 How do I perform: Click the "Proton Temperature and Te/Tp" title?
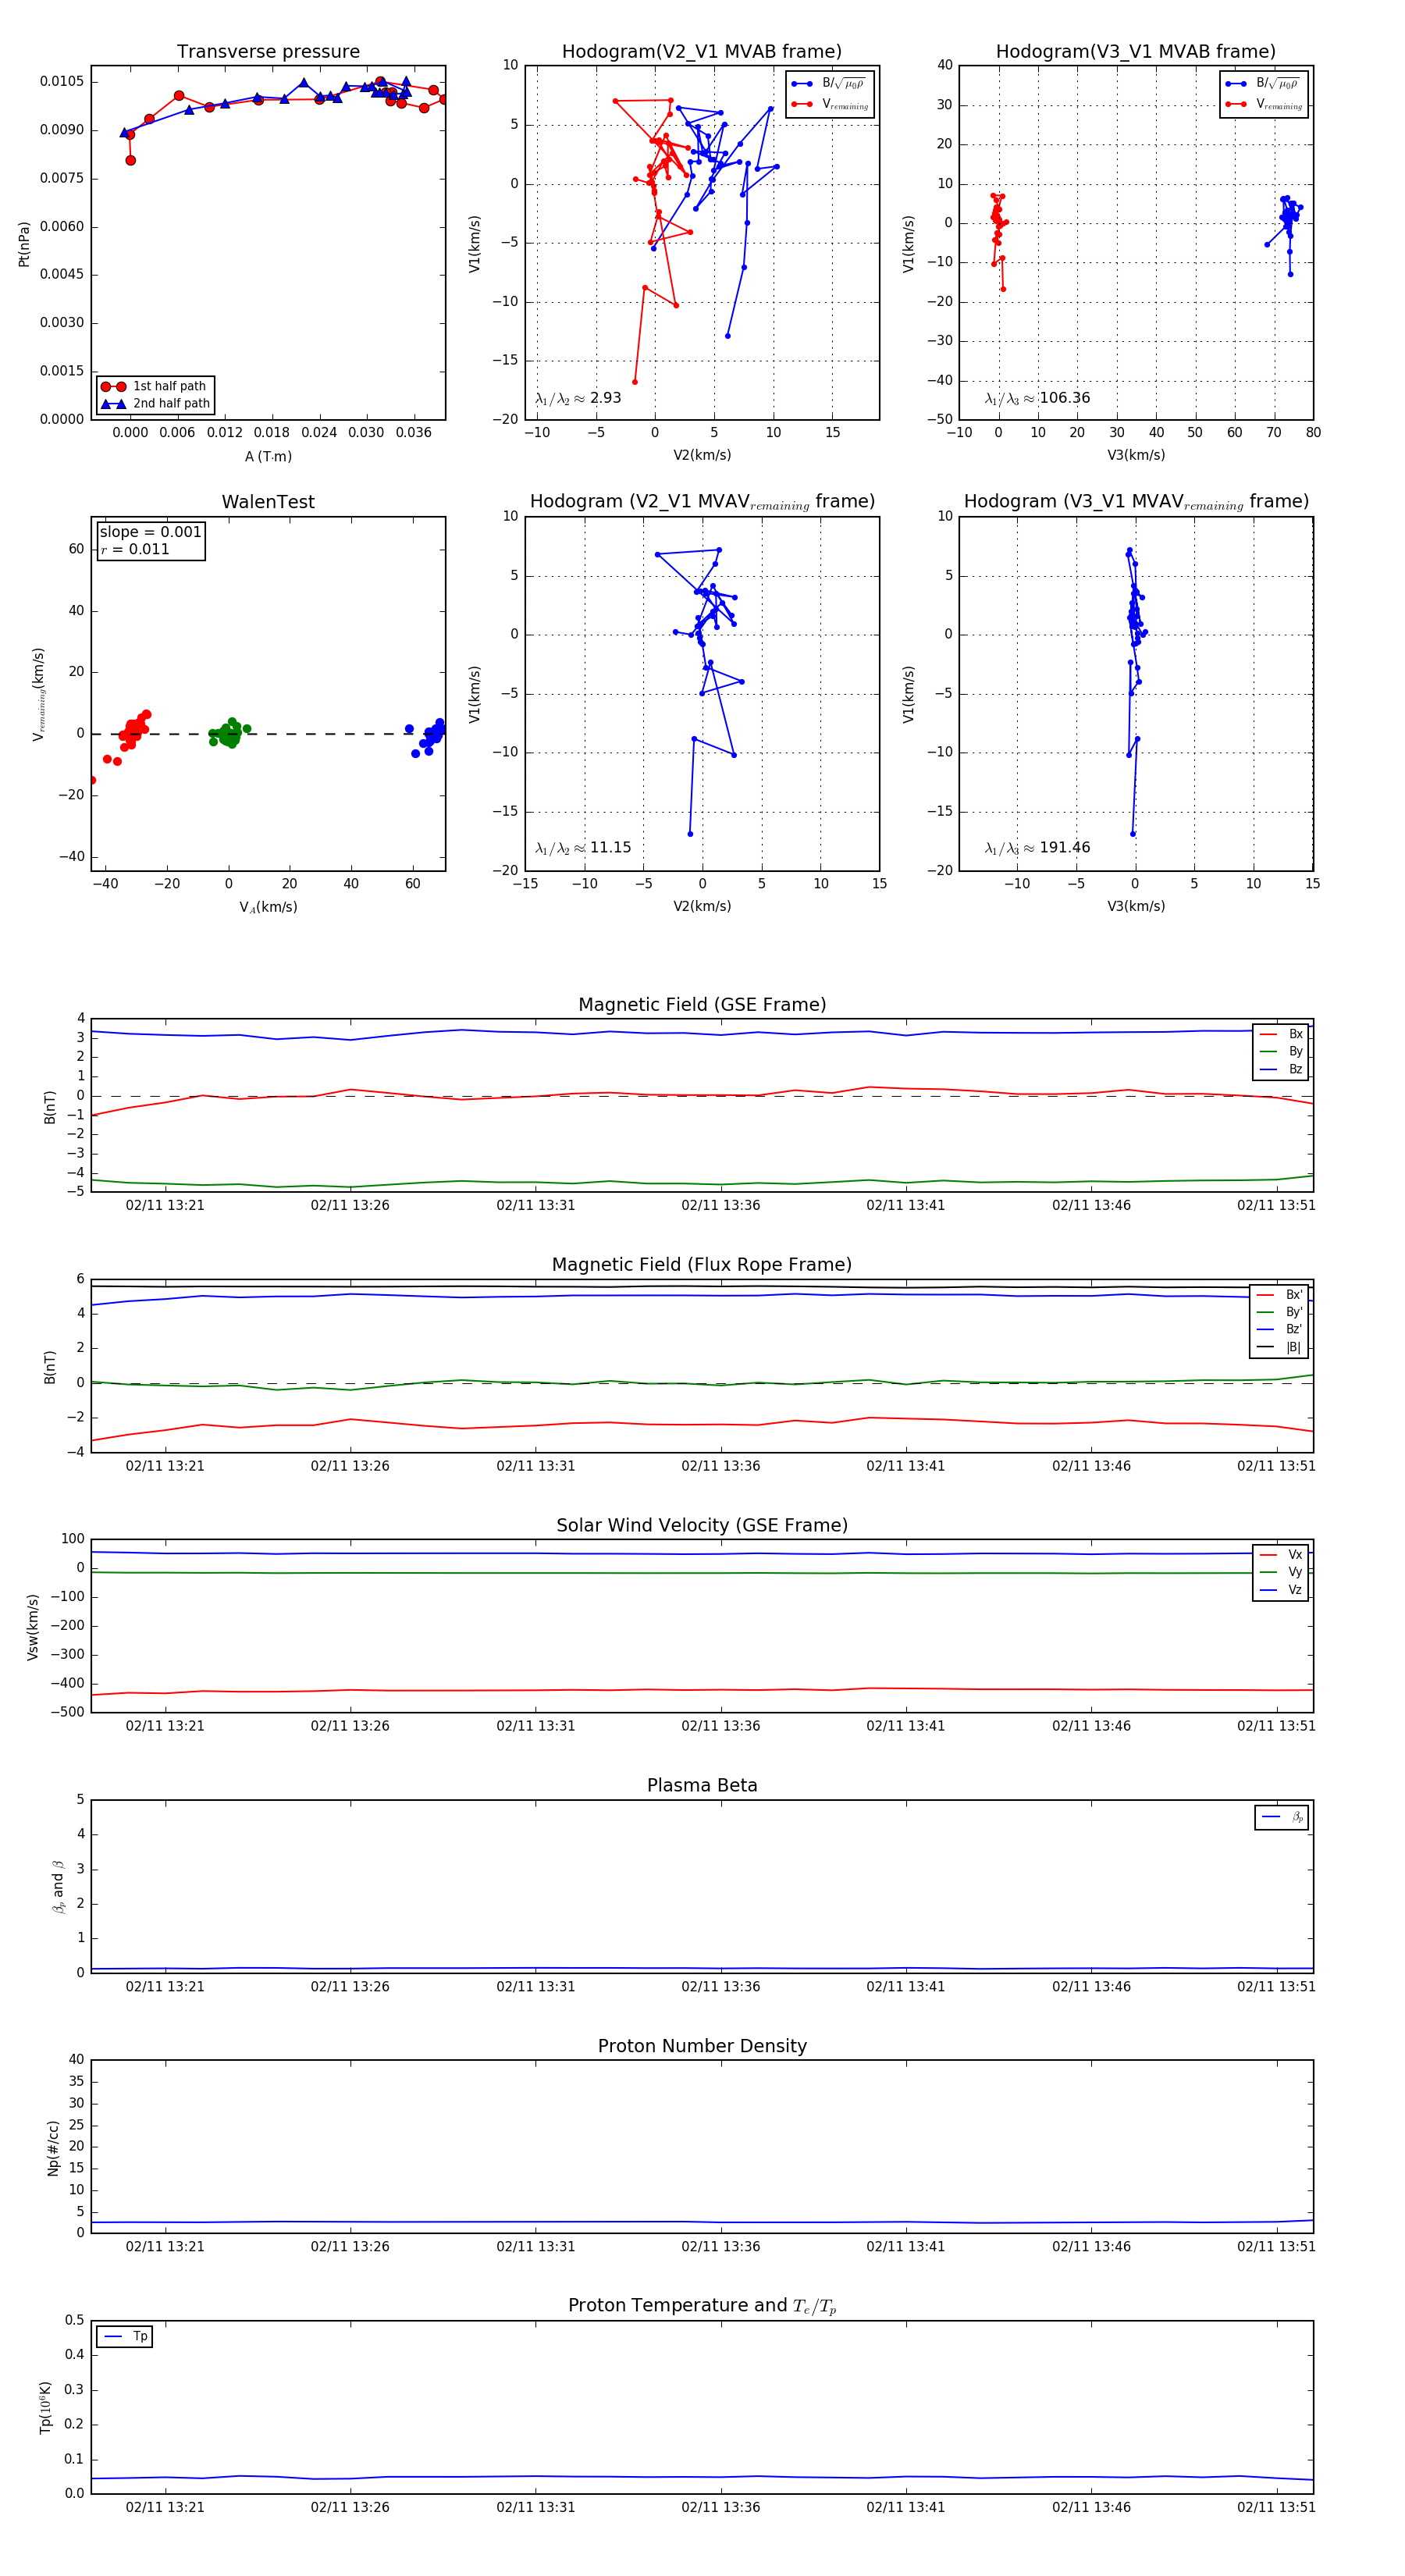coord(702,2305)
